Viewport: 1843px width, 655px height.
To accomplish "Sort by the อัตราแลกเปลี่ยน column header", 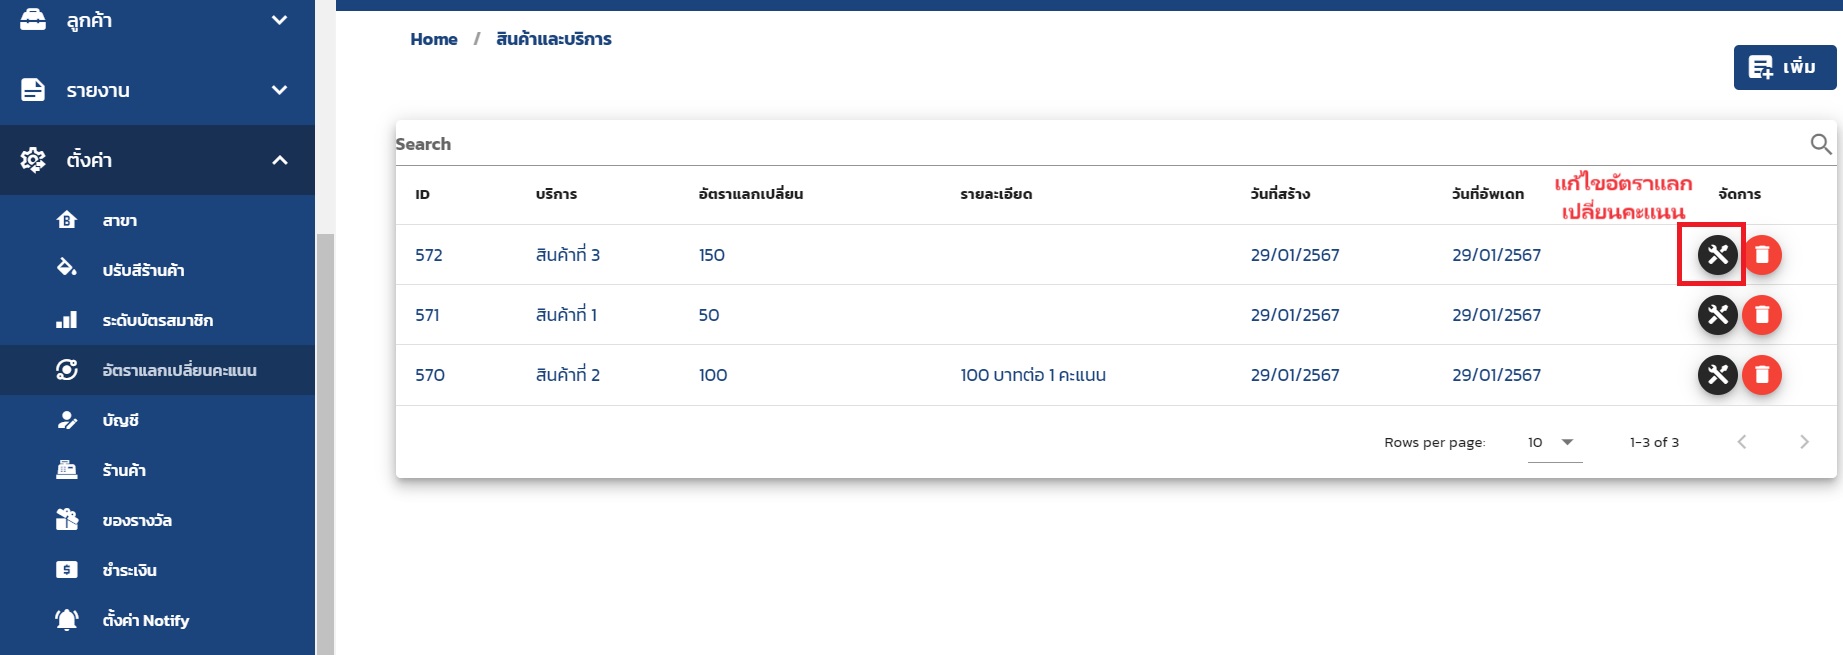I will 751,194.
